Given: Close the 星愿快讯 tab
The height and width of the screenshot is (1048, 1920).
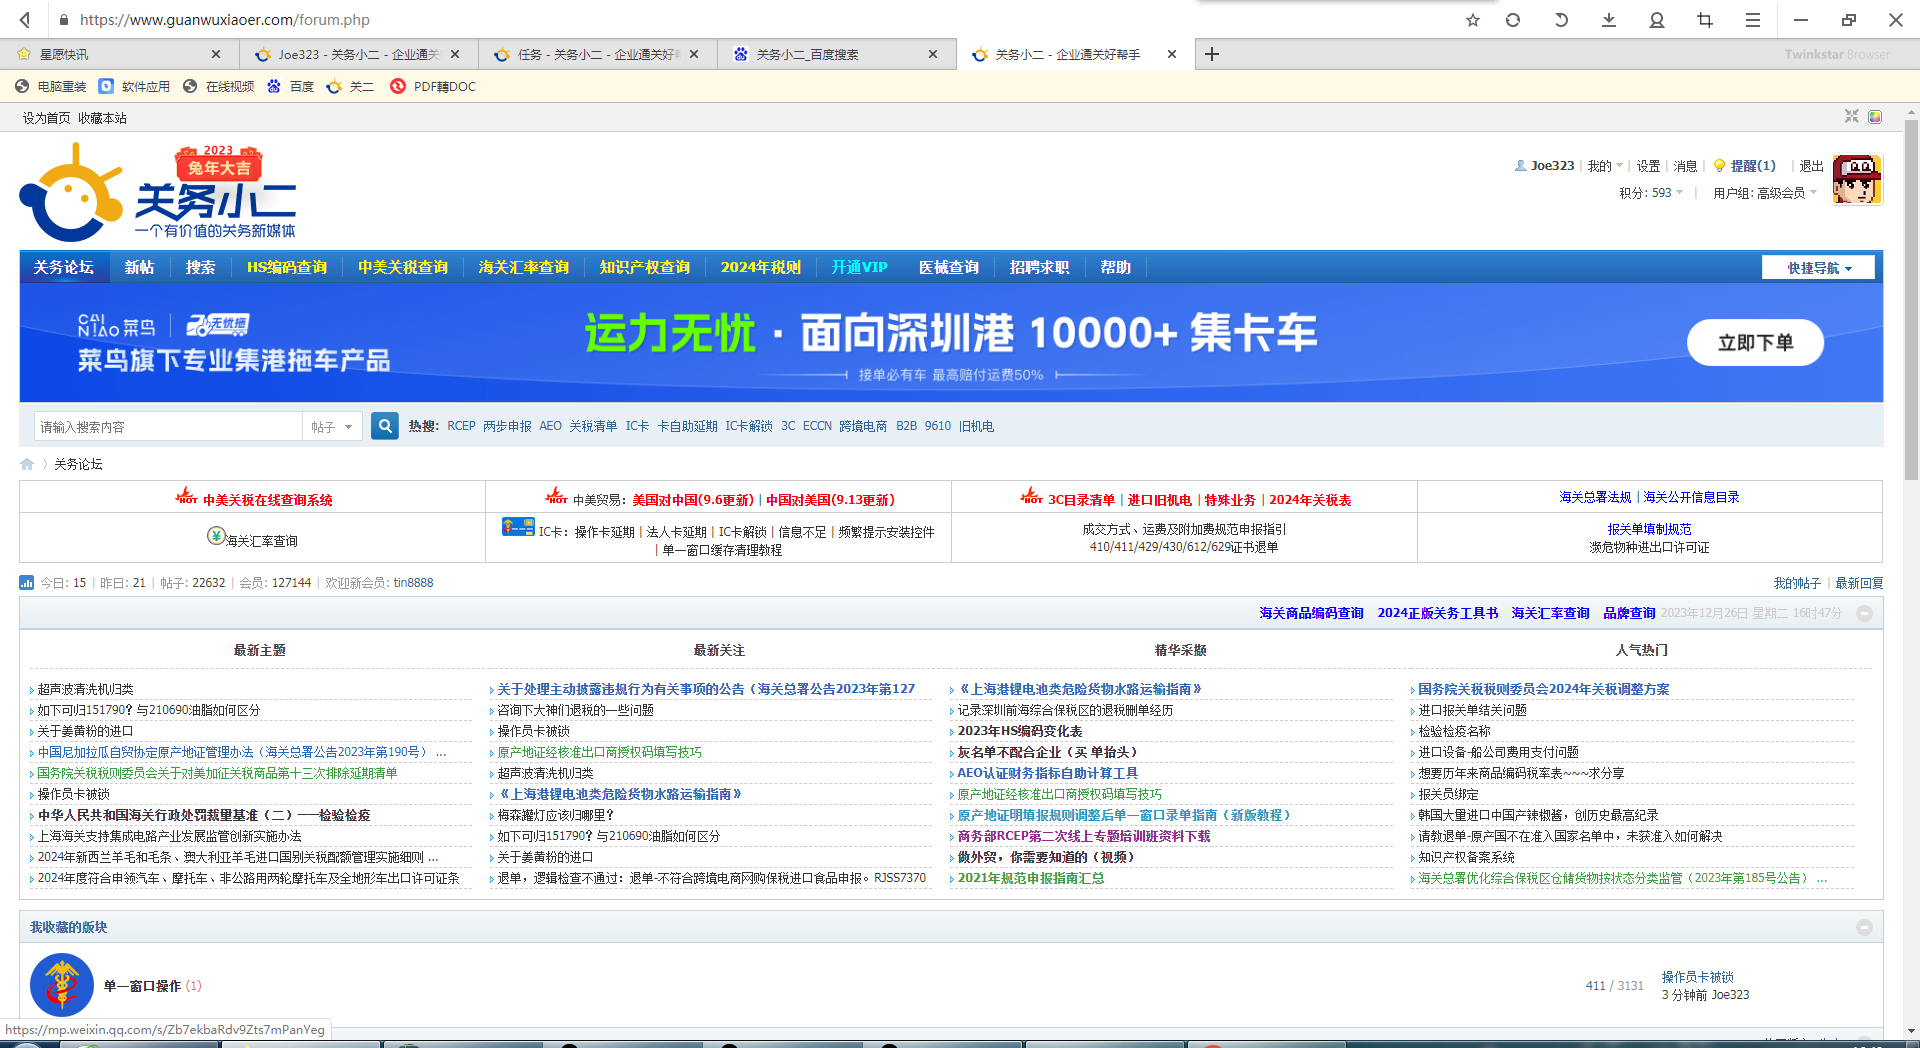Looking at the screenshot, I should tap(216, 54).
